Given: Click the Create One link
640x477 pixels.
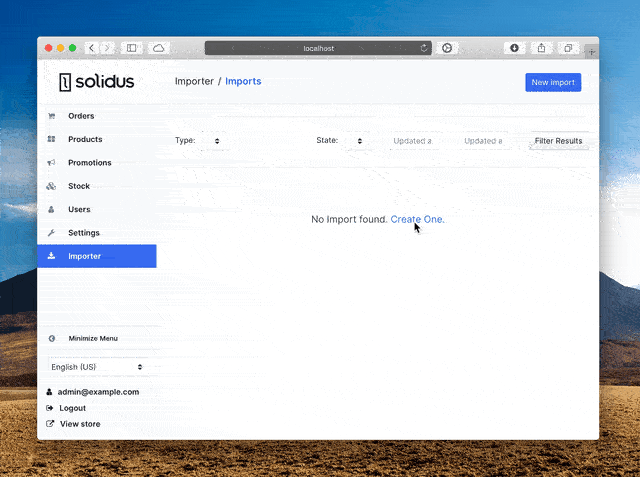Looking at the screenshot, I should (418, 220).
